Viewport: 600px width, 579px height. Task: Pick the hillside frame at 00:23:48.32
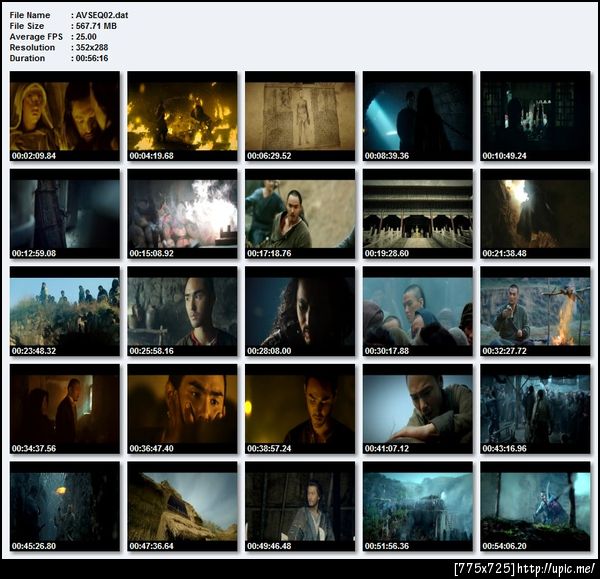tap(65, 312)
